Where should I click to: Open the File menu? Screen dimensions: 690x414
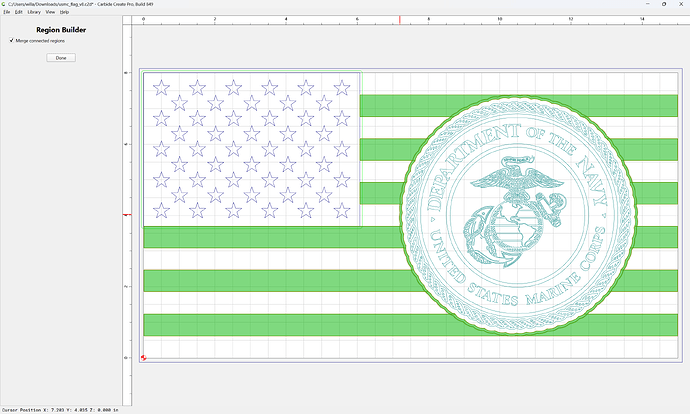(7, 12)
